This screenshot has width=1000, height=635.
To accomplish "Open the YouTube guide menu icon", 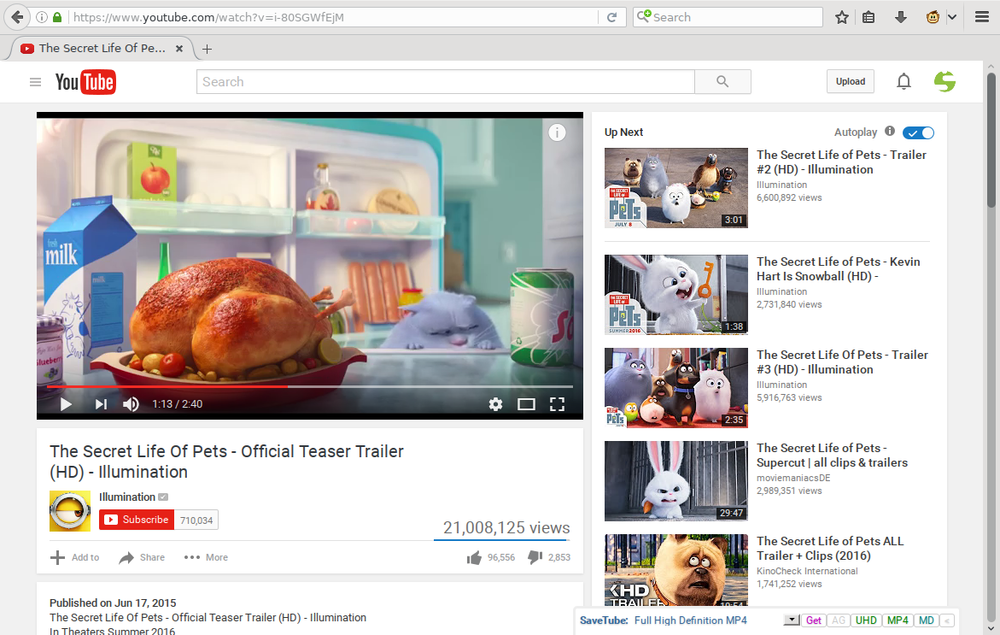I will tap(36, 82).
